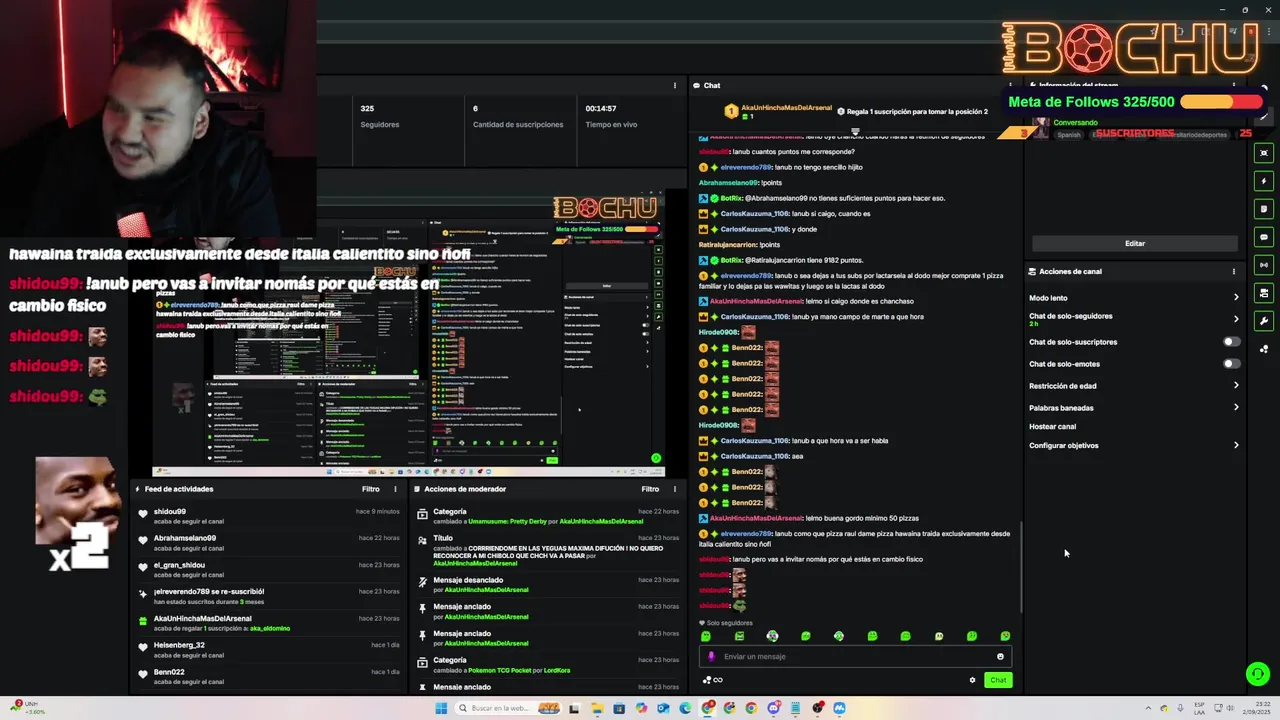Click Heisenberg_32 in activity feed
The height and width of the screenshot is (720, 1280).
[179, 645]
